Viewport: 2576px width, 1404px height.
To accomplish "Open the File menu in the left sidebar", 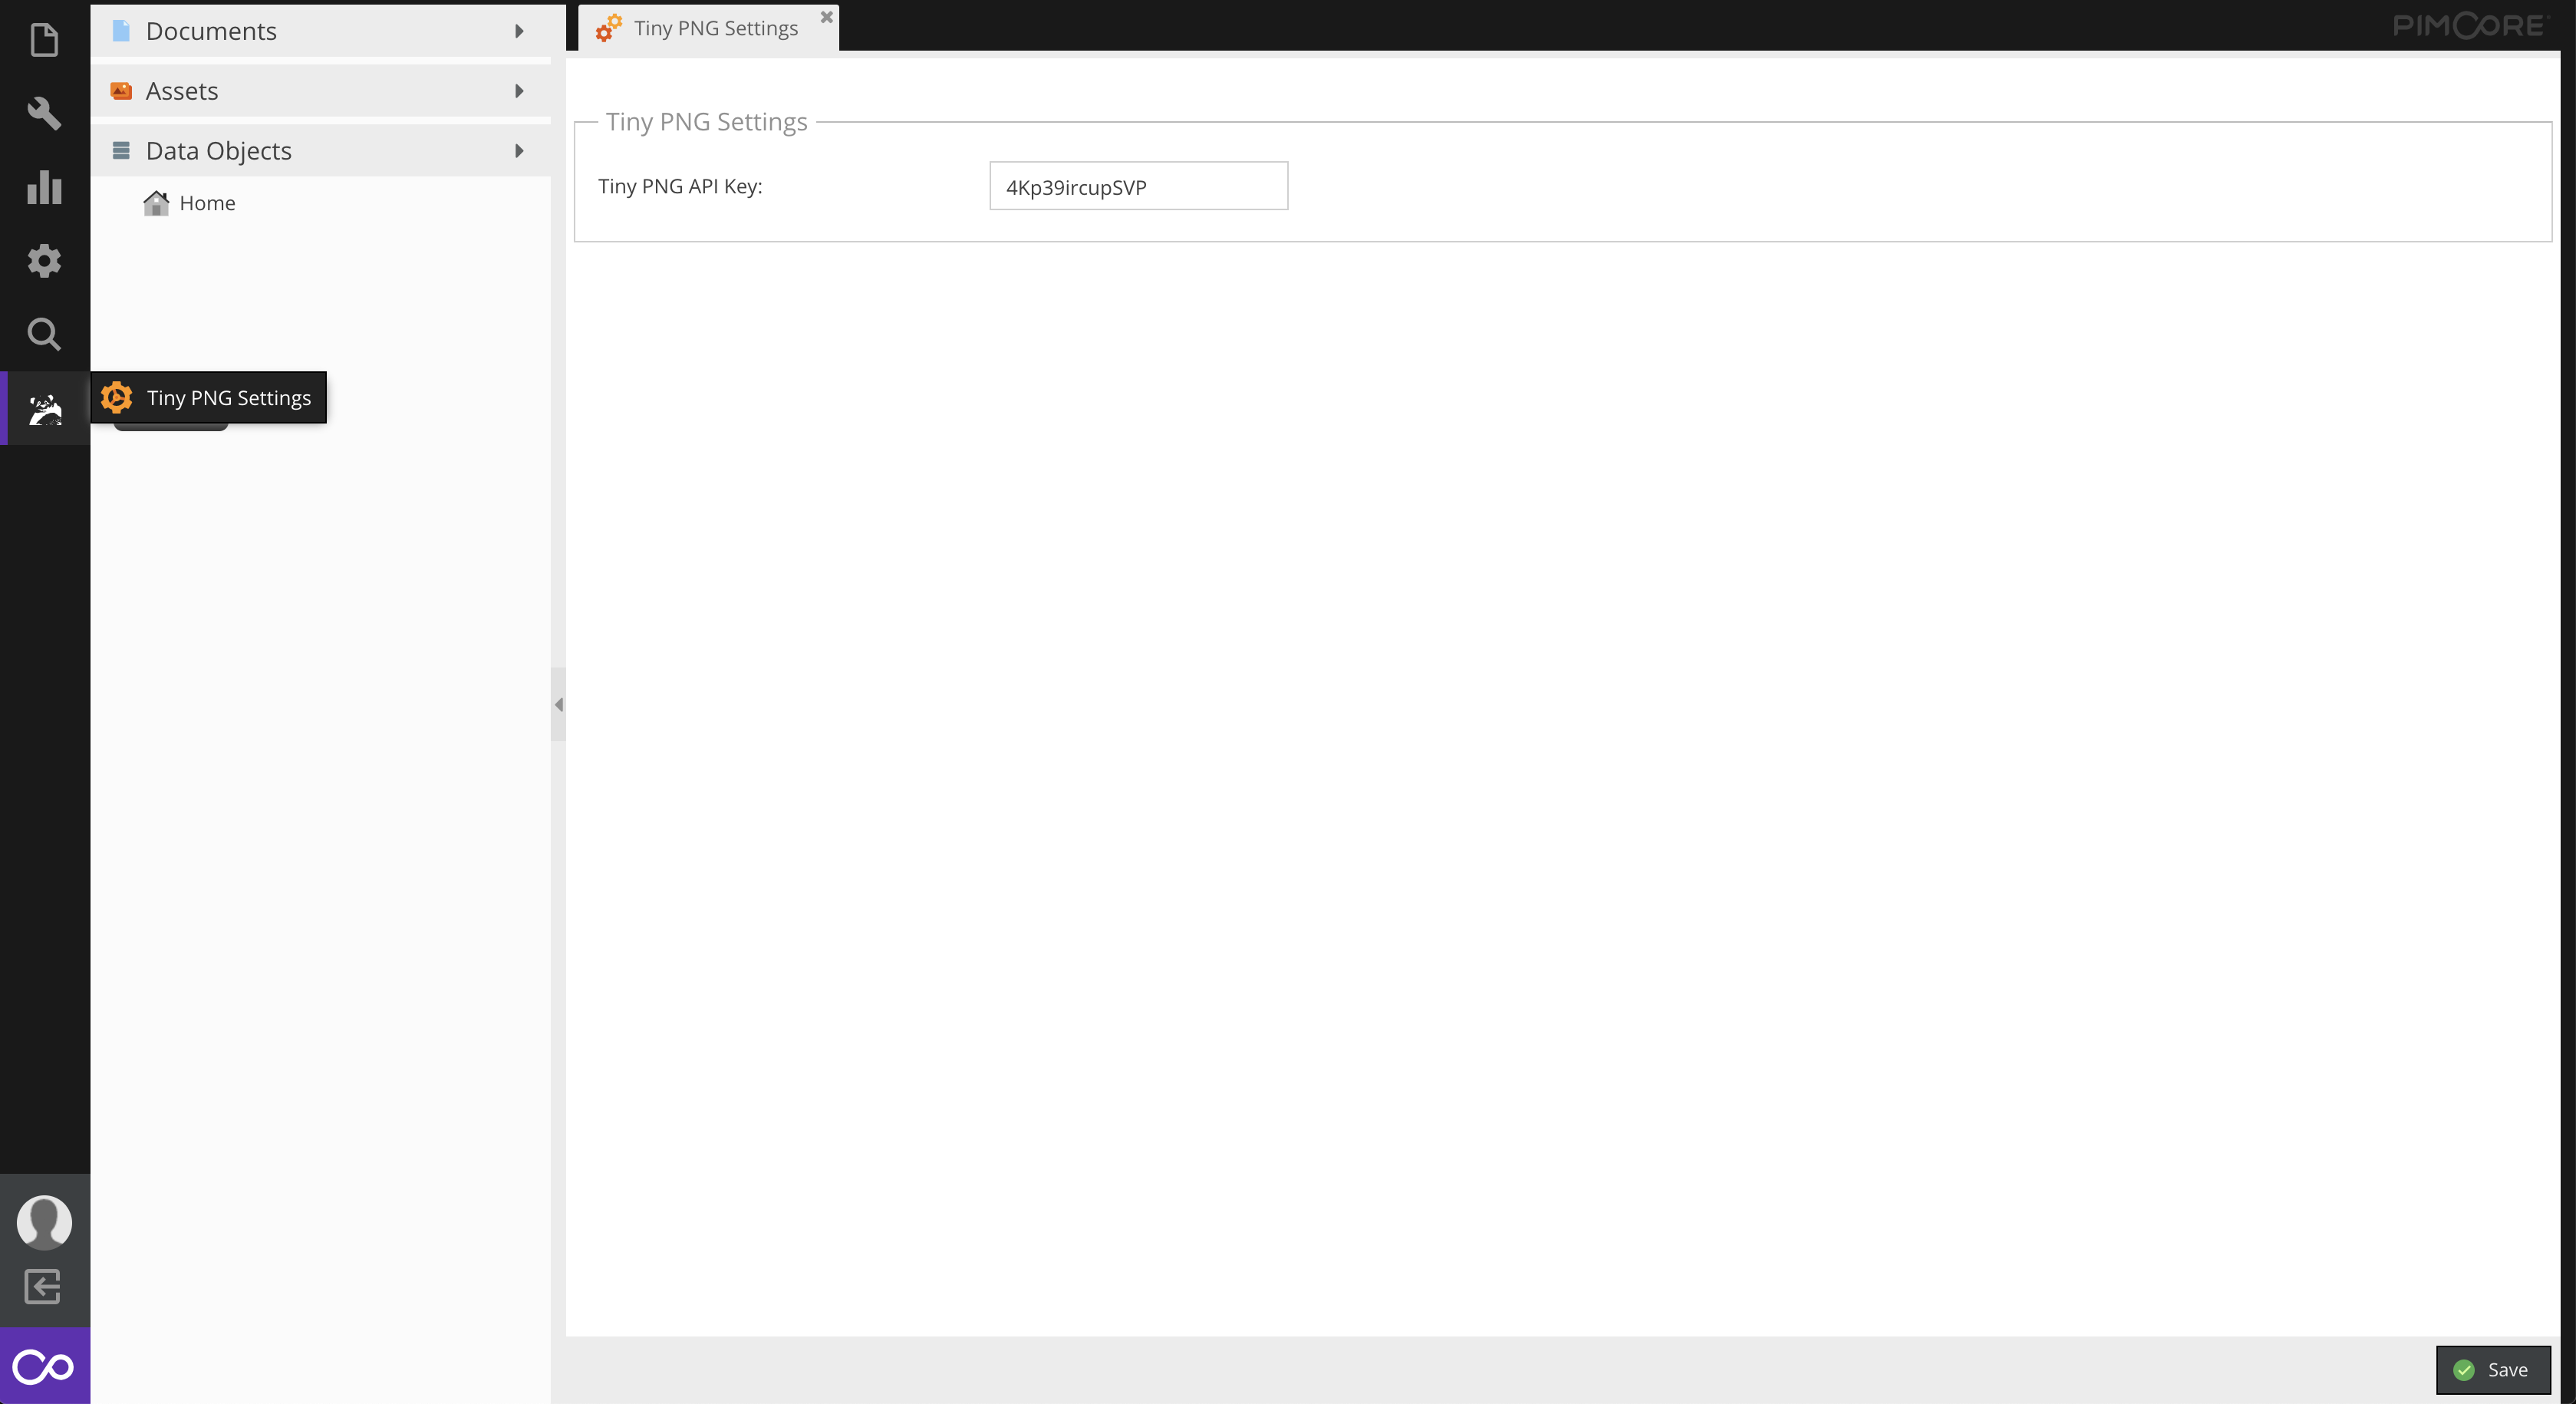I will pos(44,40).
